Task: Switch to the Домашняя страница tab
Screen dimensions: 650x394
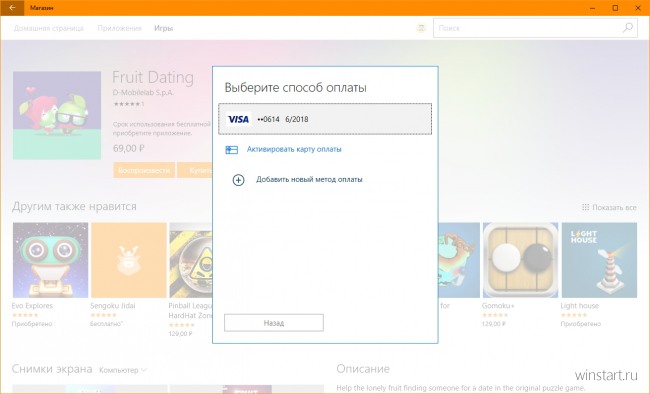Action: click(x=49, y=28)
